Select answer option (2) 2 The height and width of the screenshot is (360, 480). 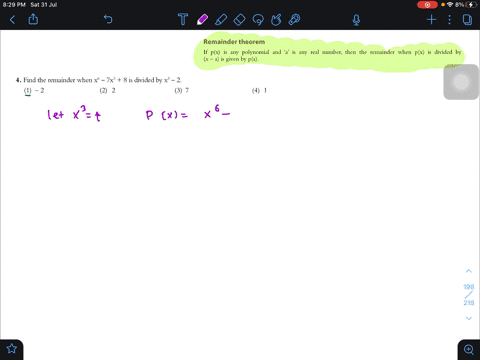tap(107, 90)
